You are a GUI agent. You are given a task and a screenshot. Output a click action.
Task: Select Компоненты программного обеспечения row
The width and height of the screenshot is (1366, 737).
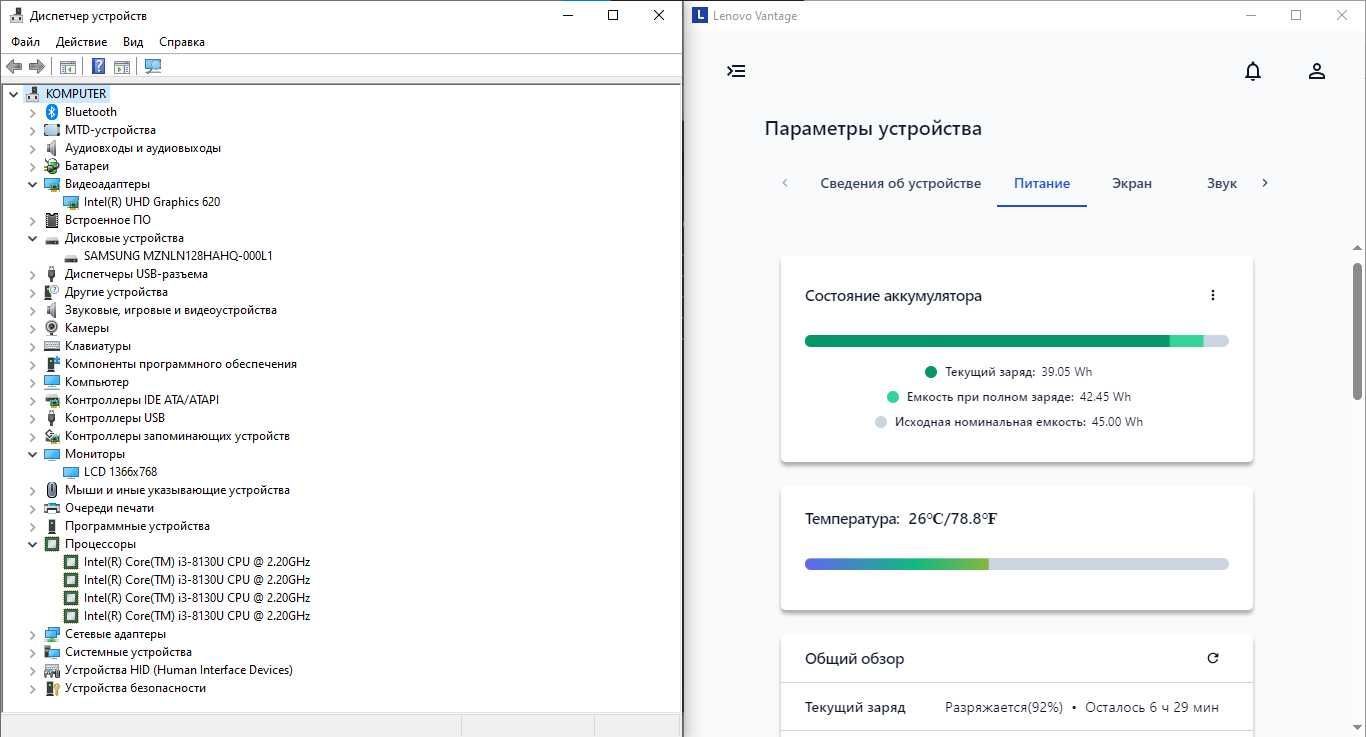click(x=180, y=364)
